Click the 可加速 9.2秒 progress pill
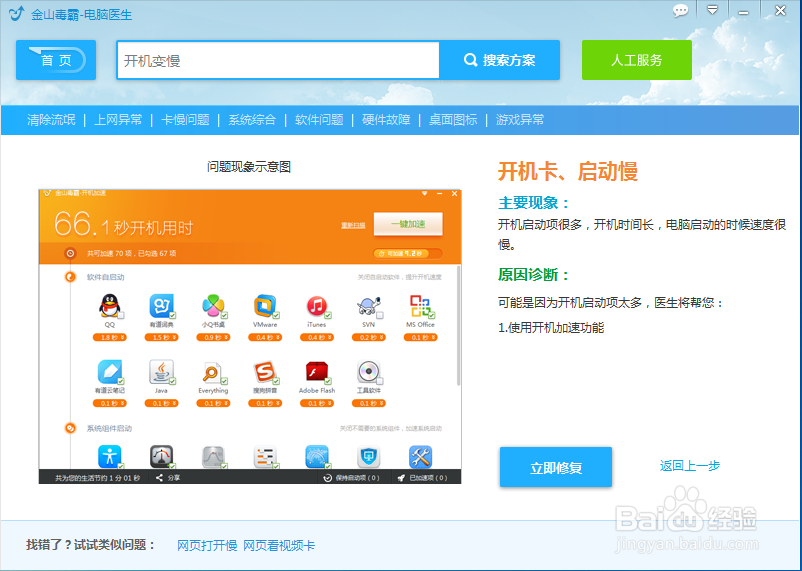 coord(408,254)
